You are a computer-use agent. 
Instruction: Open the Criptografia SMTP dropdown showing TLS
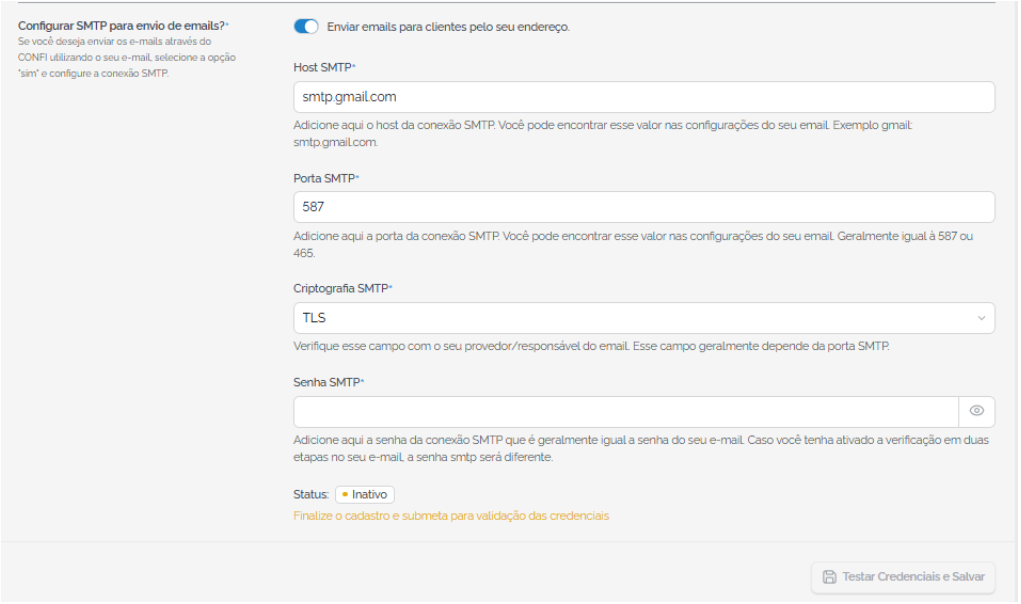(x=643, y=318)
